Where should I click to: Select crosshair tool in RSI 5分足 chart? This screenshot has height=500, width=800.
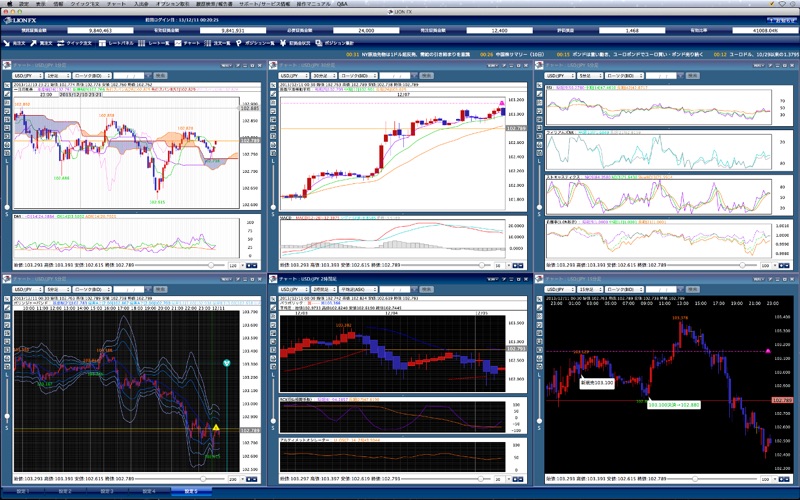pyautogui.click(x=540, y=85)
